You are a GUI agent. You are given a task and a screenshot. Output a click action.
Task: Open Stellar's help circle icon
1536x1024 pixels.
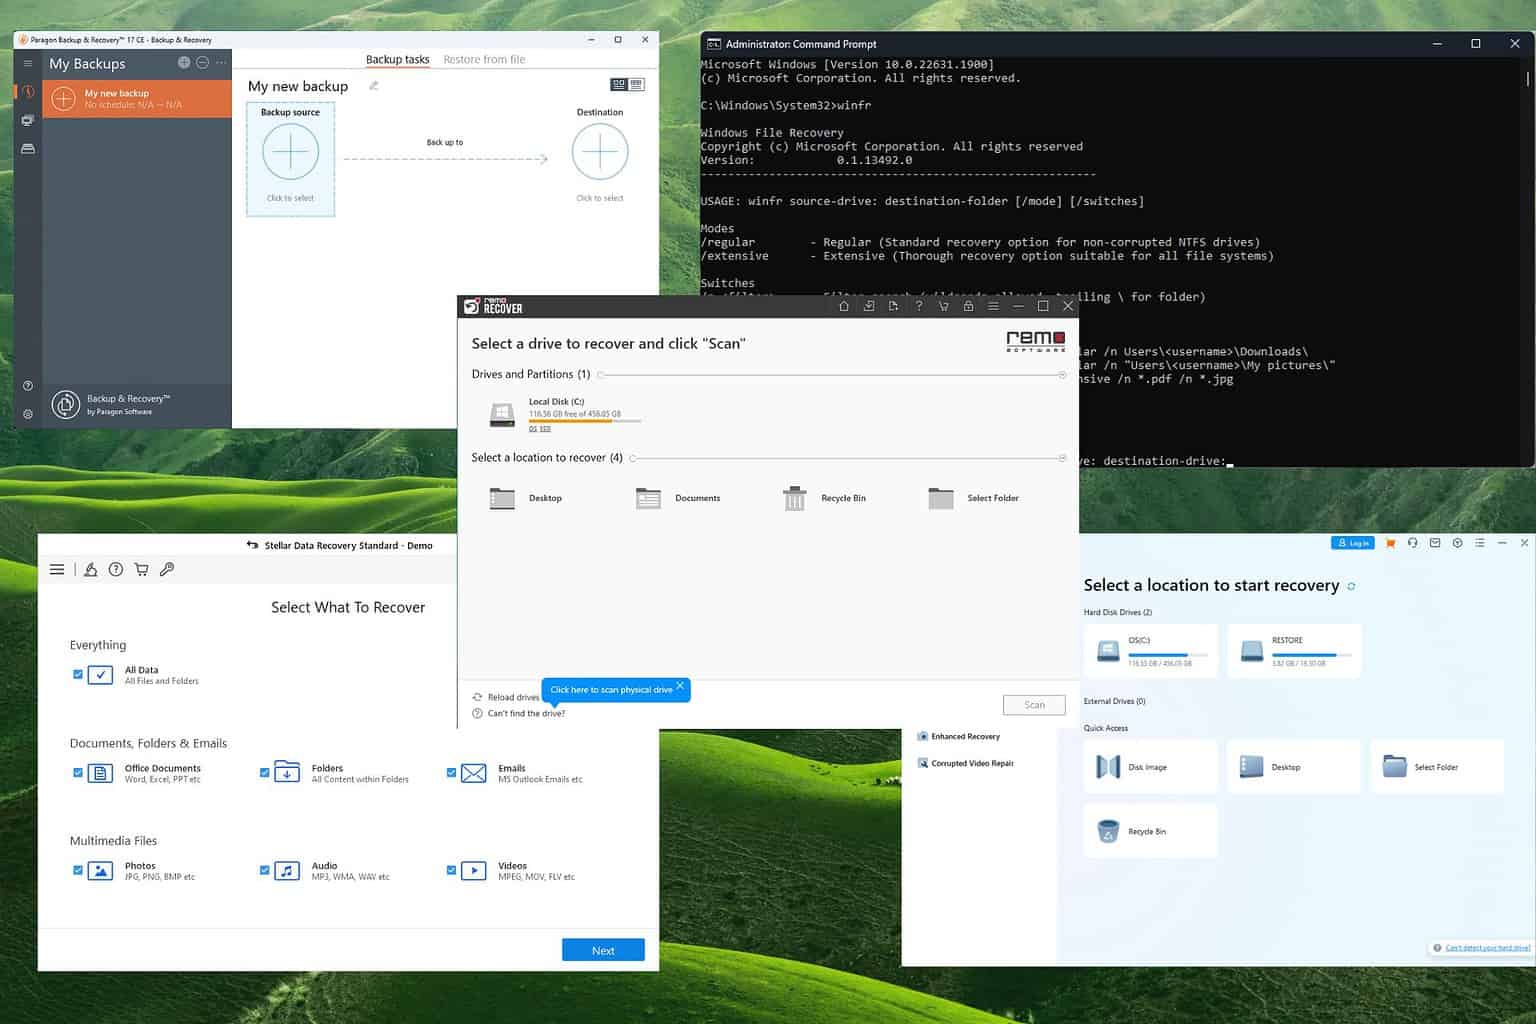pos(115,569)
